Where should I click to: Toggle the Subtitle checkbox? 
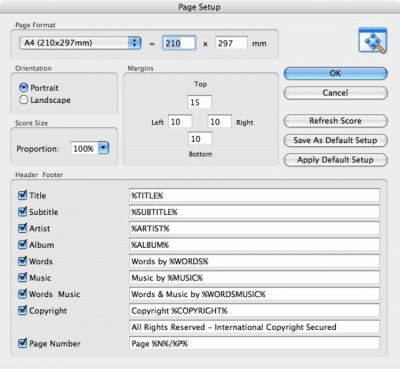[x=22, y=211]
